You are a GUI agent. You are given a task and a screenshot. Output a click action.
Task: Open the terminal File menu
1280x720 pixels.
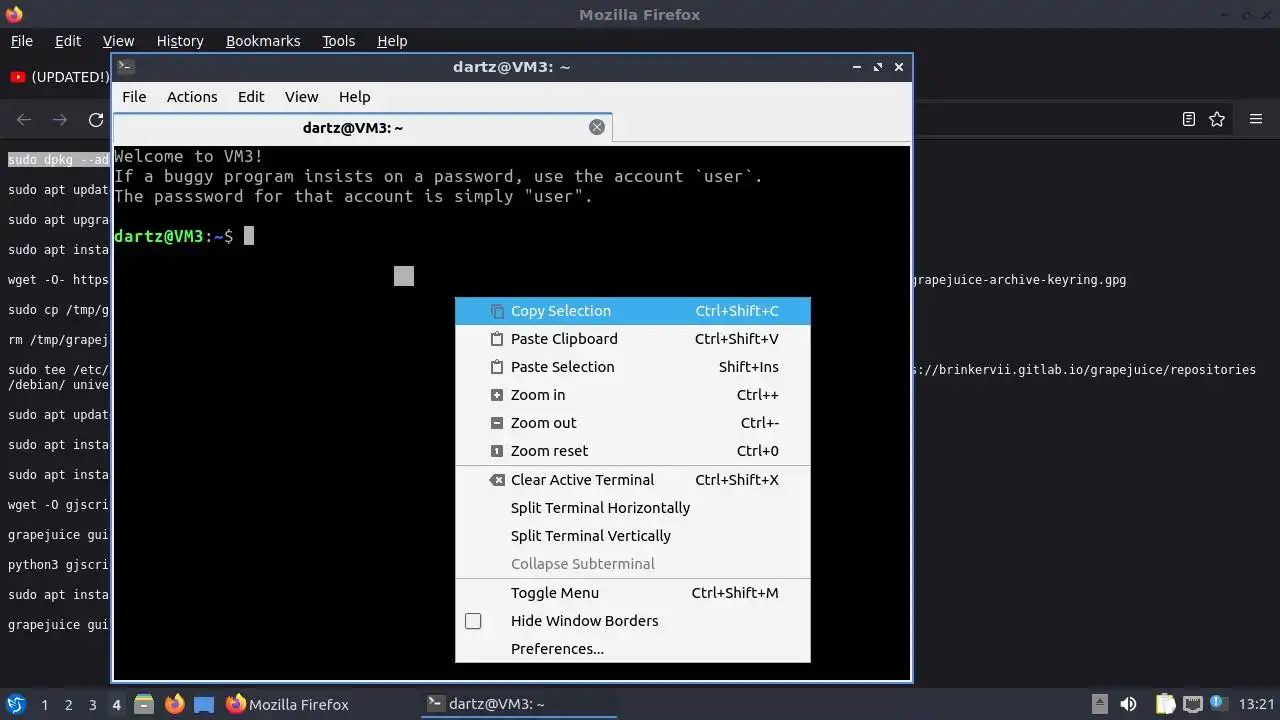point(134,97)
